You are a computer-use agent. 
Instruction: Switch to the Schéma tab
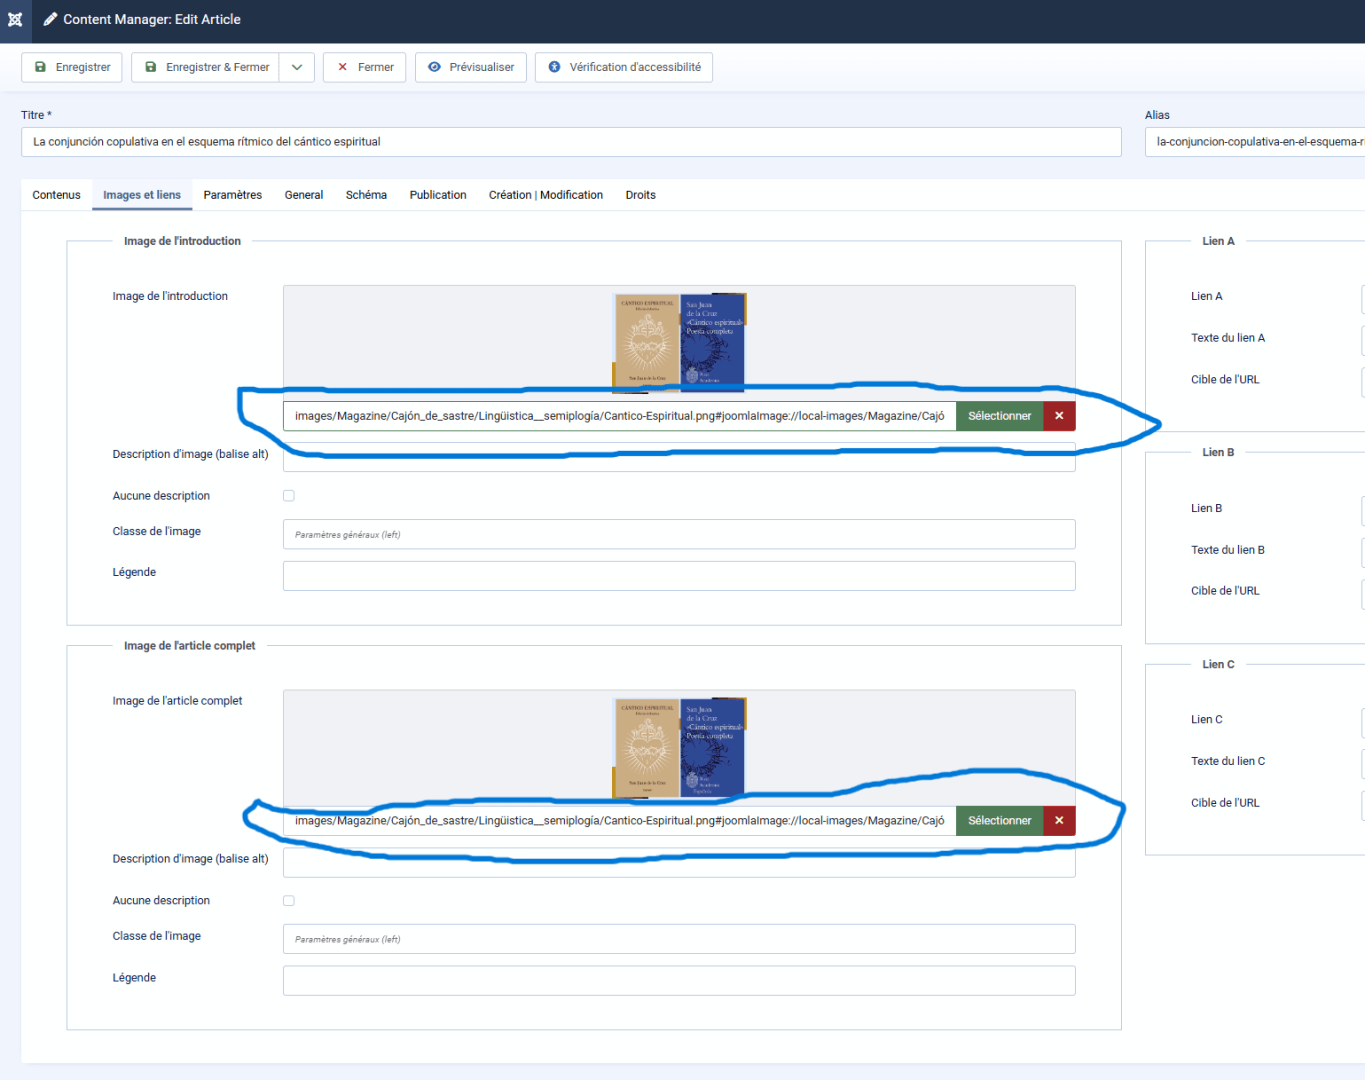(366, 195)
